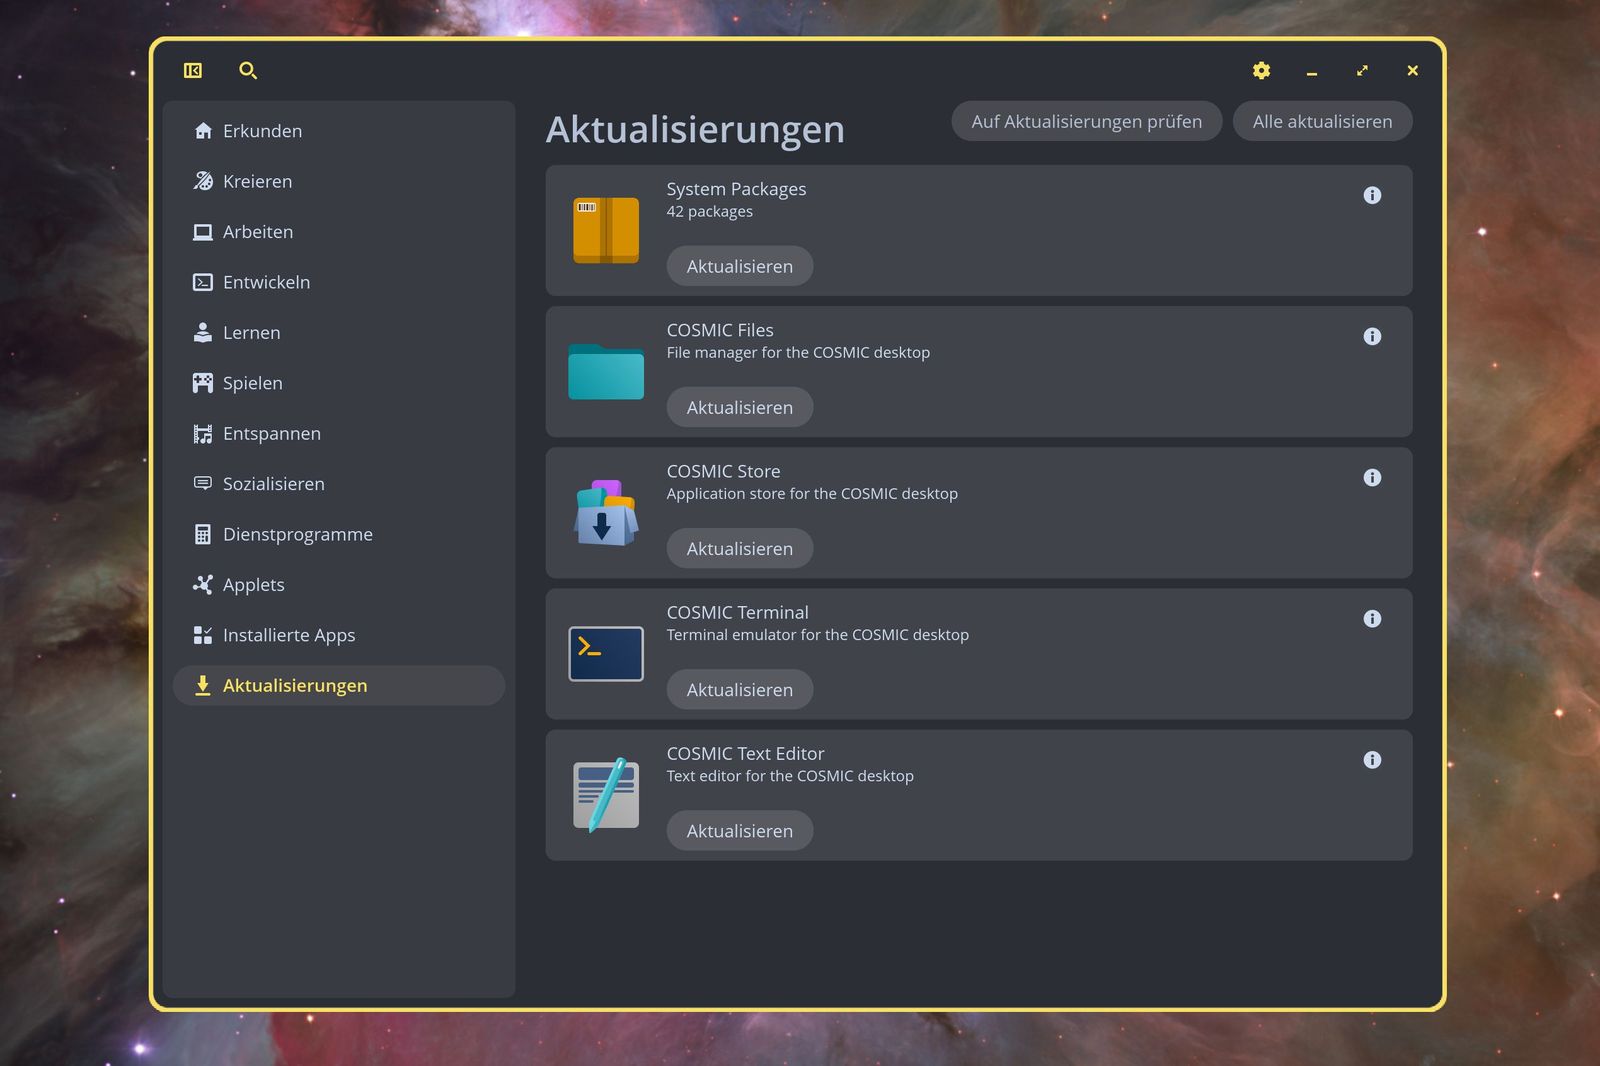Open the Sozialisieren category

[x=339, y=484]
